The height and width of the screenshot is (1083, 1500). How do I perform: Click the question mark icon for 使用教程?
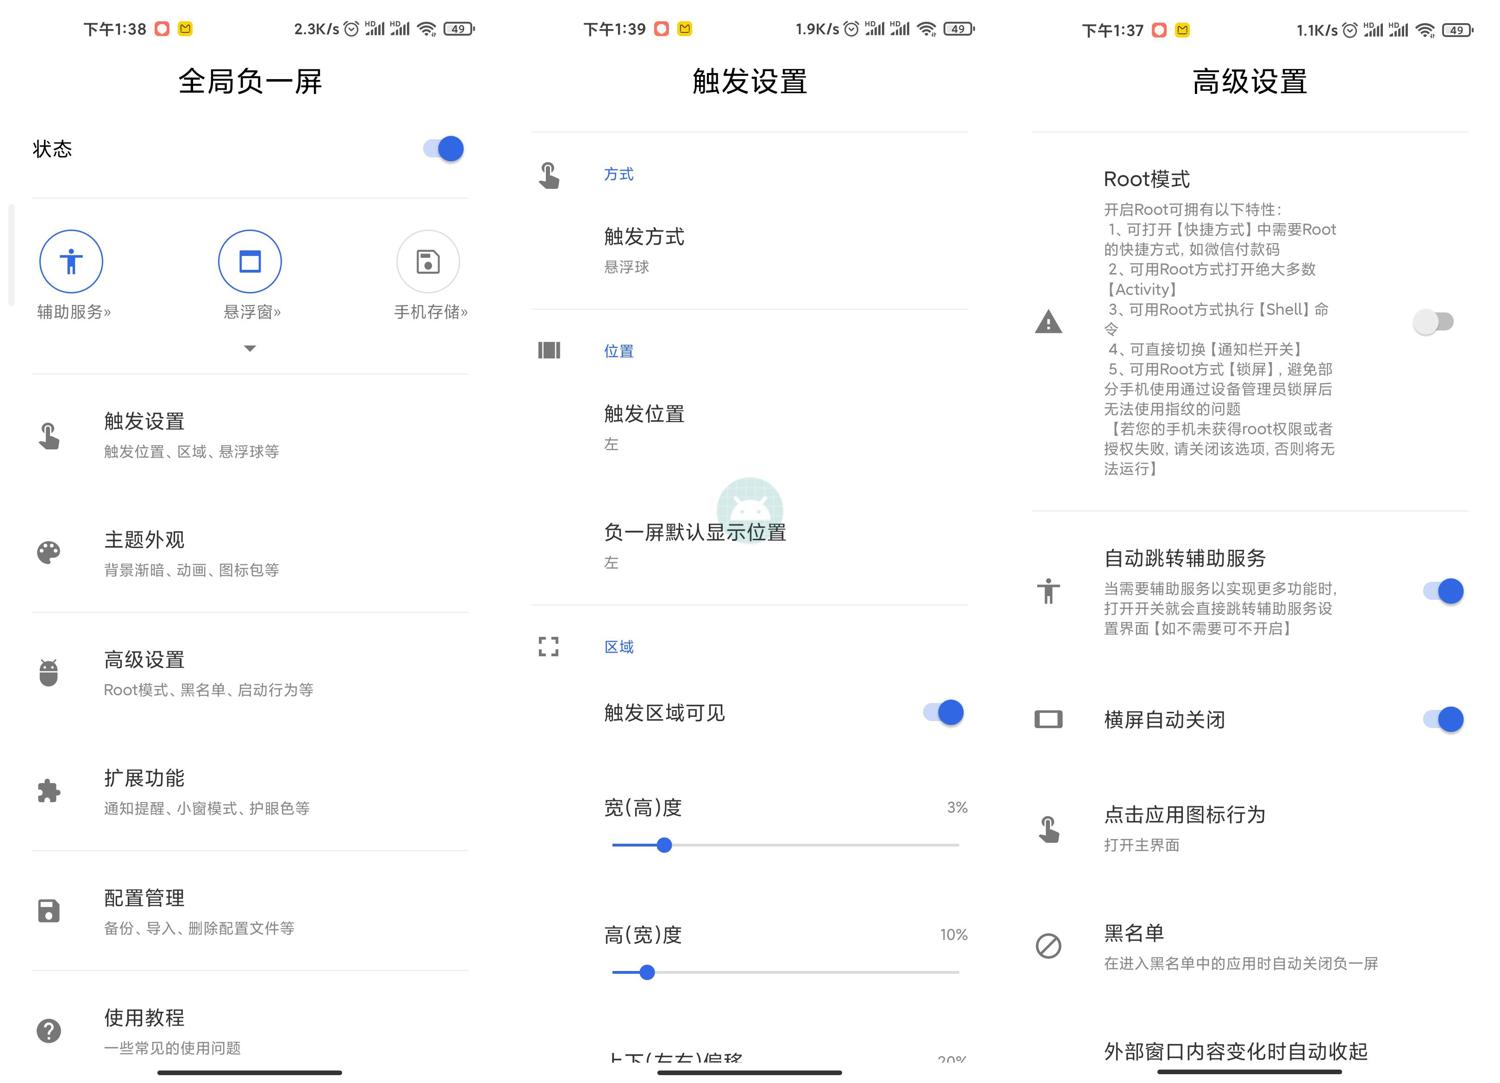pyautogui.click(x=49, y=1031)
